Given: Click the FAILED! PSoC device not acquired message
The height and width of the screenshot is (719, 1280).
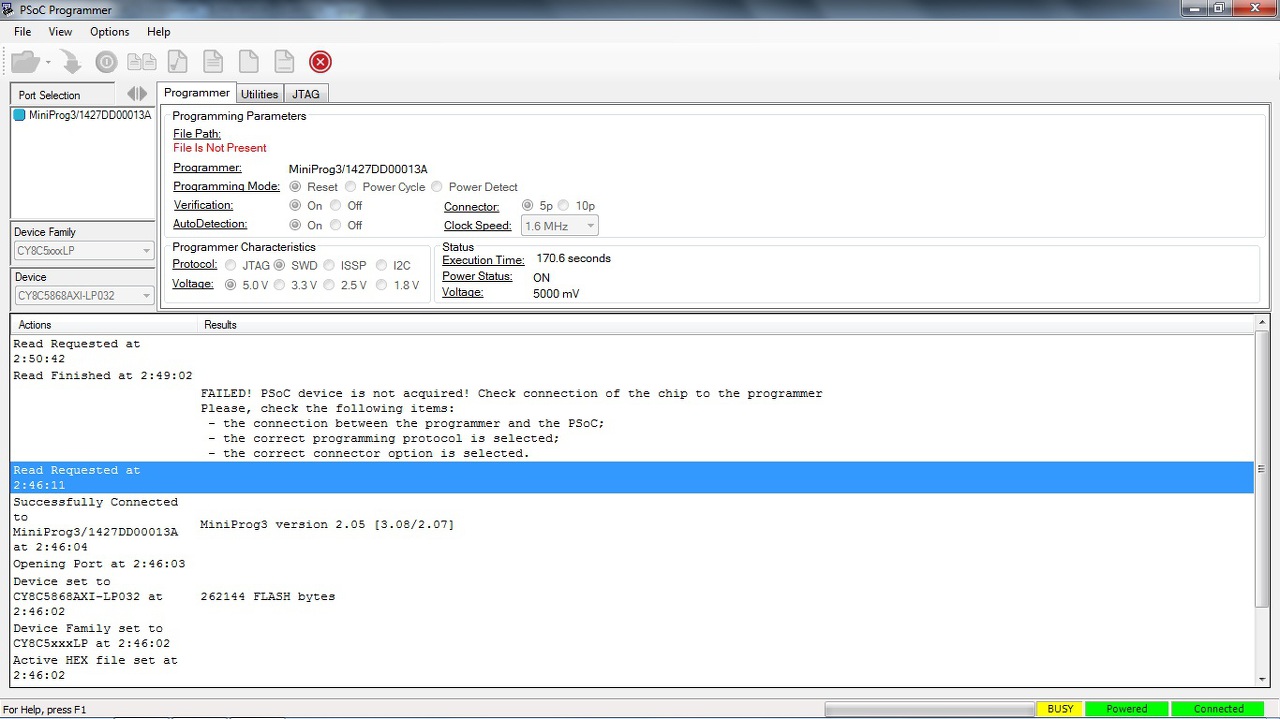Looking at the screenshot, I should click(511, 394).
